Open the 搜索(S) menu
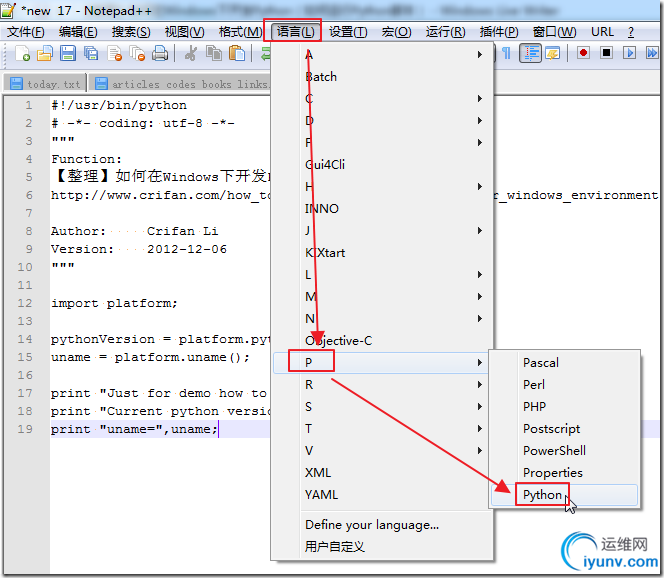The height and width of the screenshot is (578, 664). pyautogui.click(x=131, y=32)
